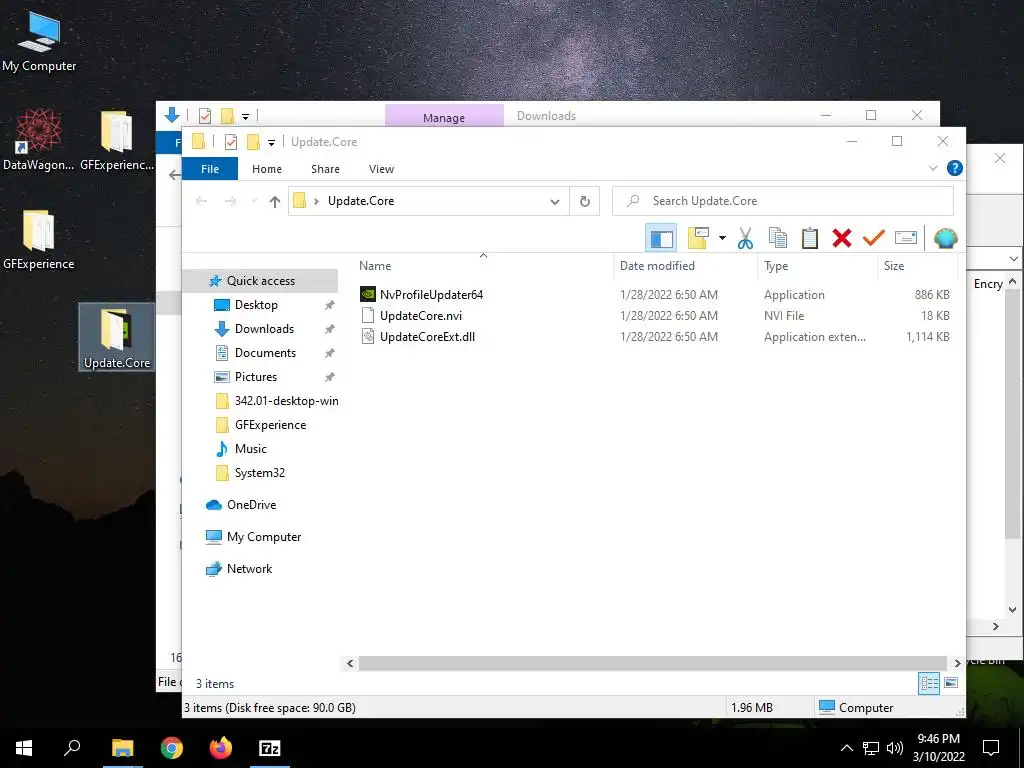The image size is (1024, 768).
Task: Expand the address bar history dropdown
Action: click(x=554, y=202)
